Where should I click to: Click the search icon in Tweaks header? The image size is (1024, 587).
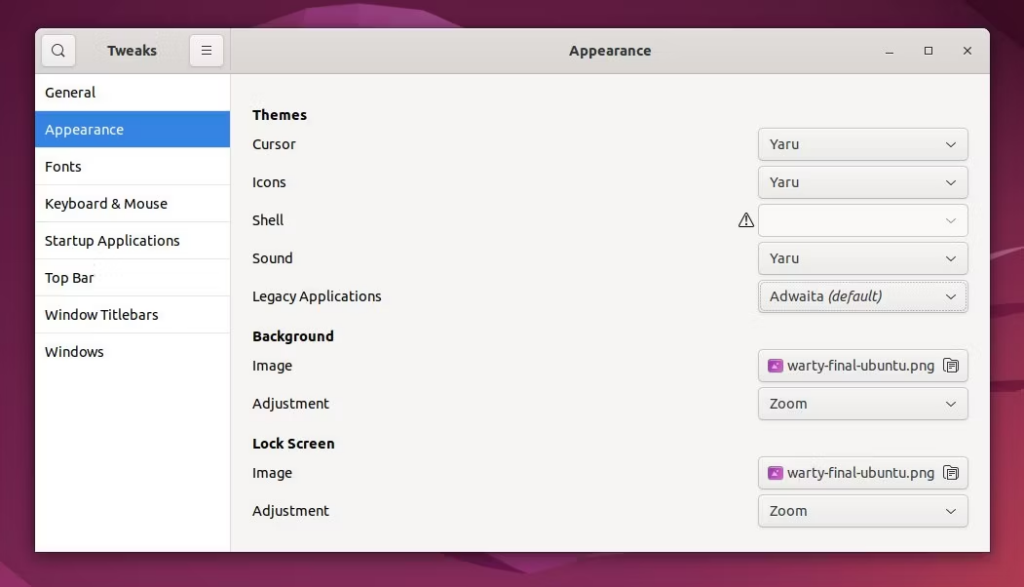pos(58,50)
